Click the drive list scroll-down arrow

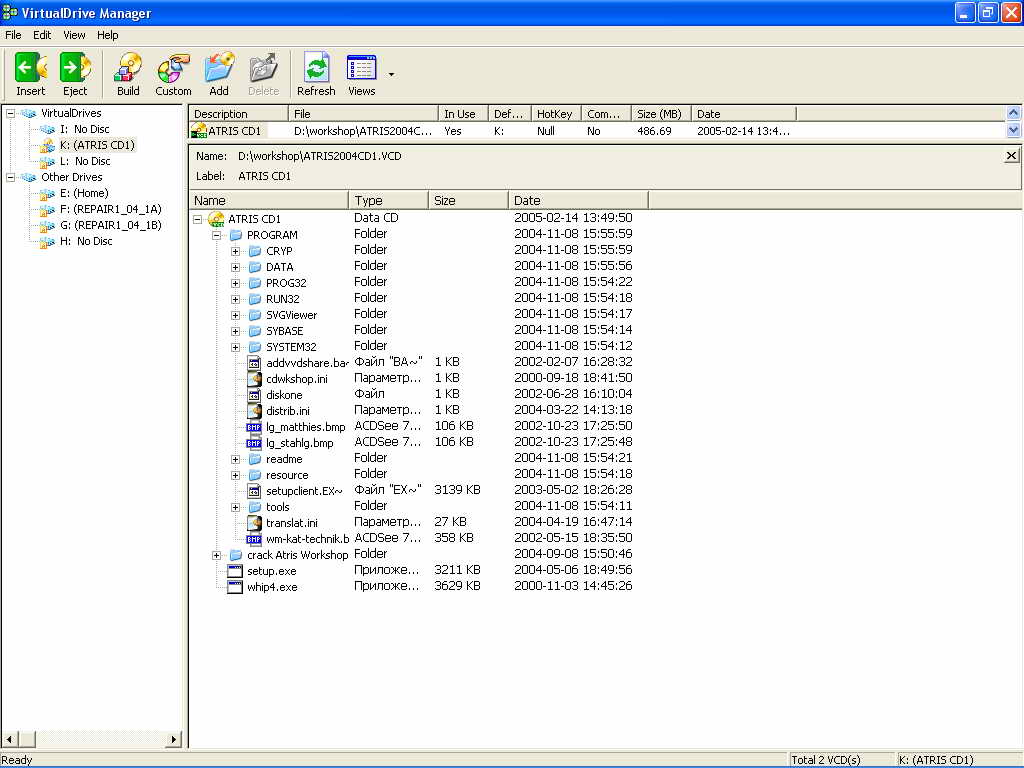[x=1013, y=131]
